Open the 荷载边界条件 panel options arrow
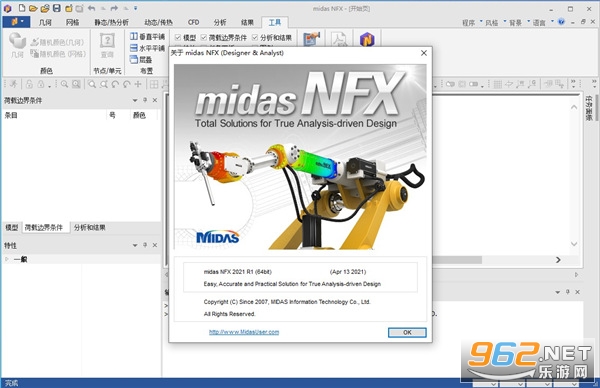This screenshot has height=388, width=600. [135, 100]
